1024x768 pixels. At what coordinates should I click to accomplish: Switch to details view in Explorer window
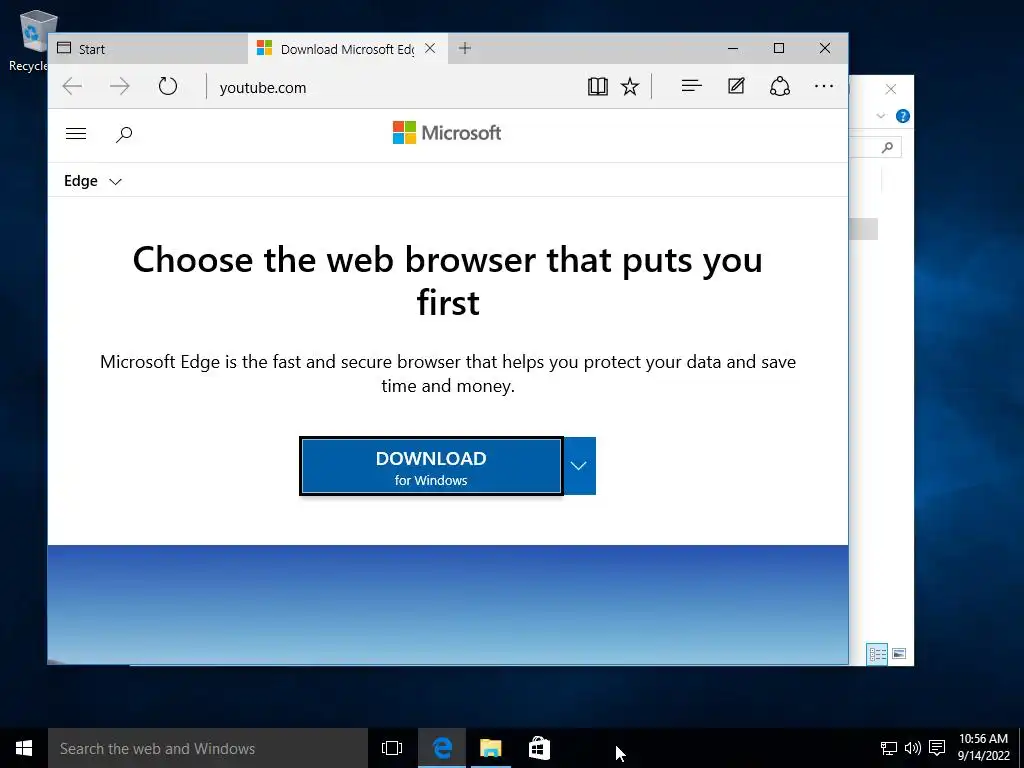pyautogui.click(x=877, y=654)
